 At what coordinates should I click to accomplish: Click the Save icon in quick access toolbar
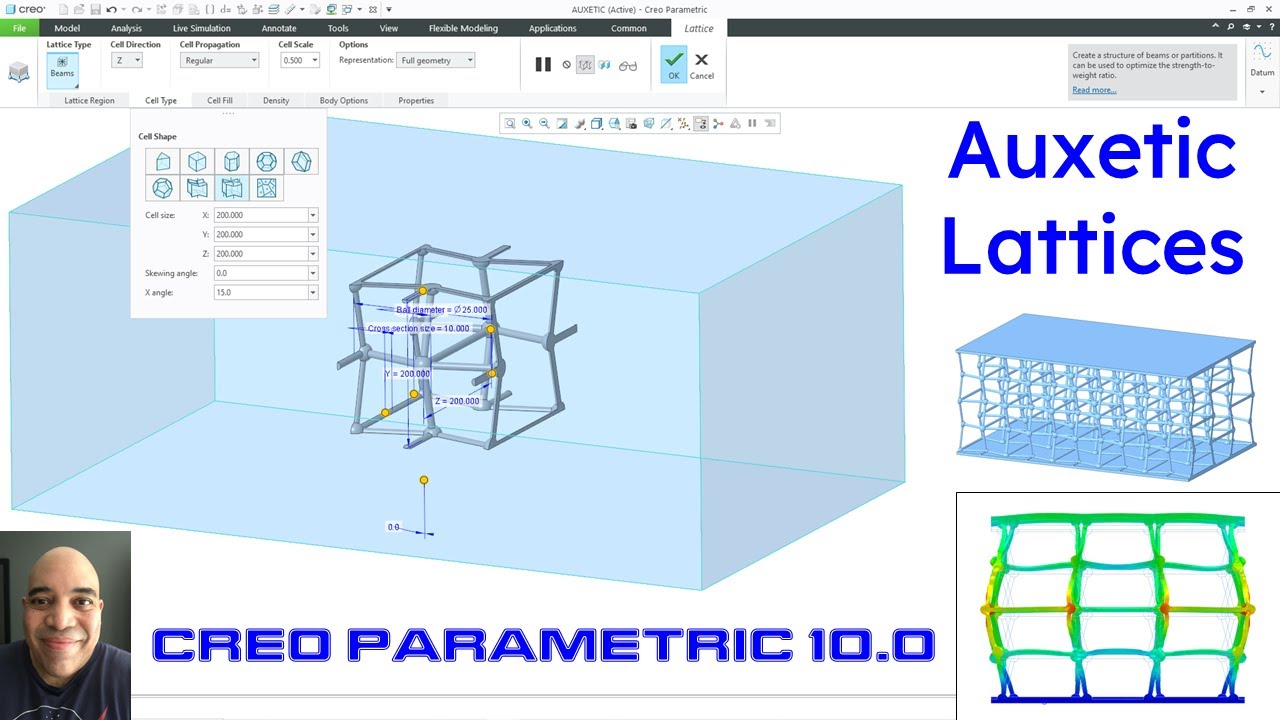(95, 9)
